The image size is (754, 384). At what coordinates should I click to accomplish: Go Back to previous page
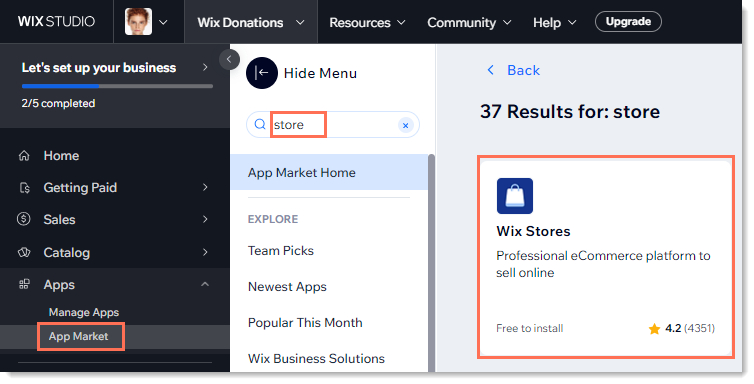pos(523,70)
